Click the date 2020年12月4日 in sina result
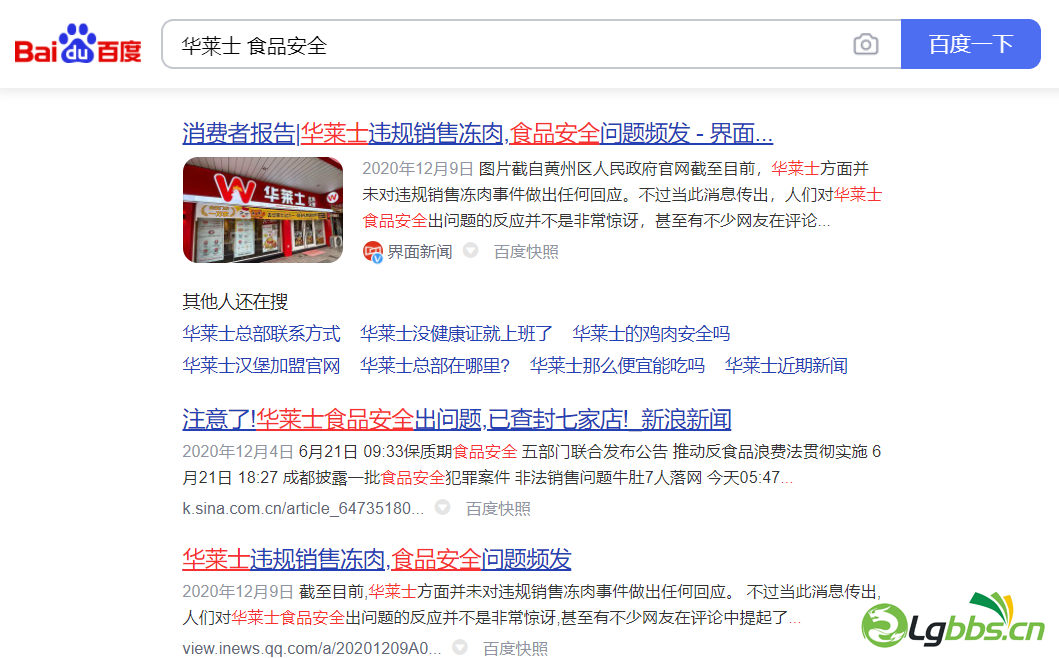Image resolution: width=1059 pixels, height=658 pixels. tap(238, 451)
